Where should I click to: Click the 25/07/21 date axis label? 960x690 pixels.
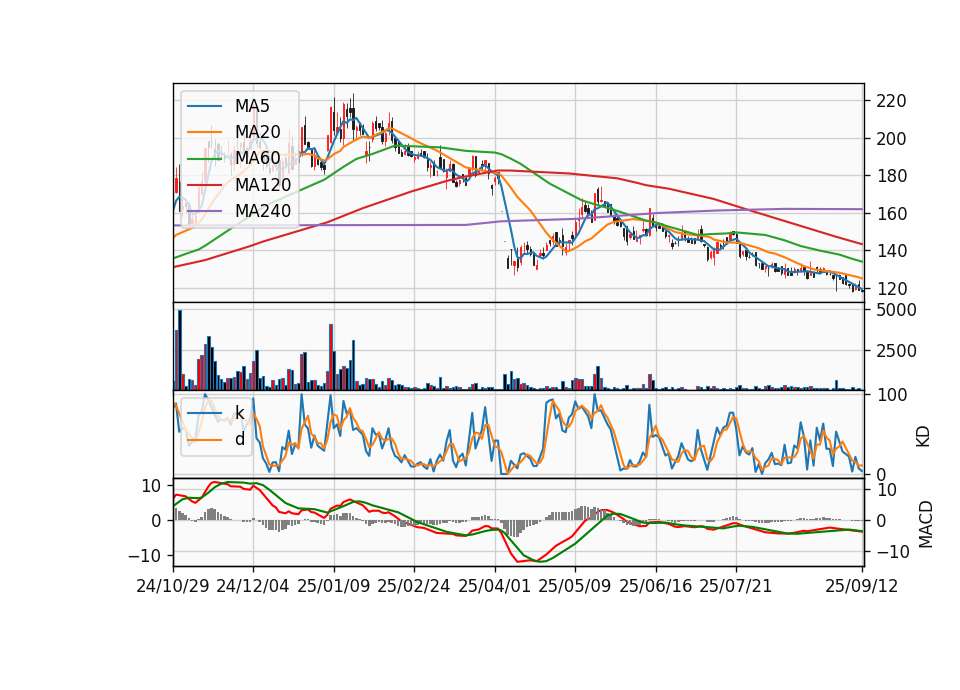[736, 586]
